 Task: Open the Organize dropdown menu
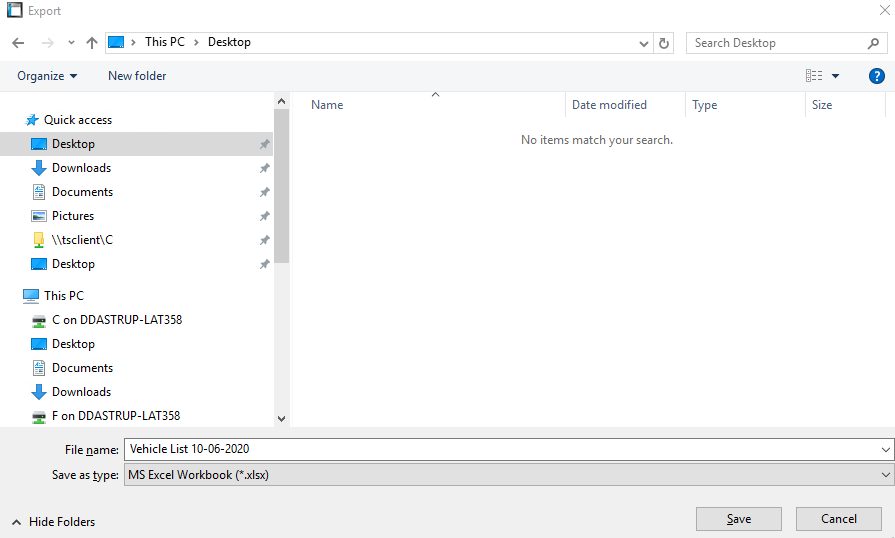(47, 76)
